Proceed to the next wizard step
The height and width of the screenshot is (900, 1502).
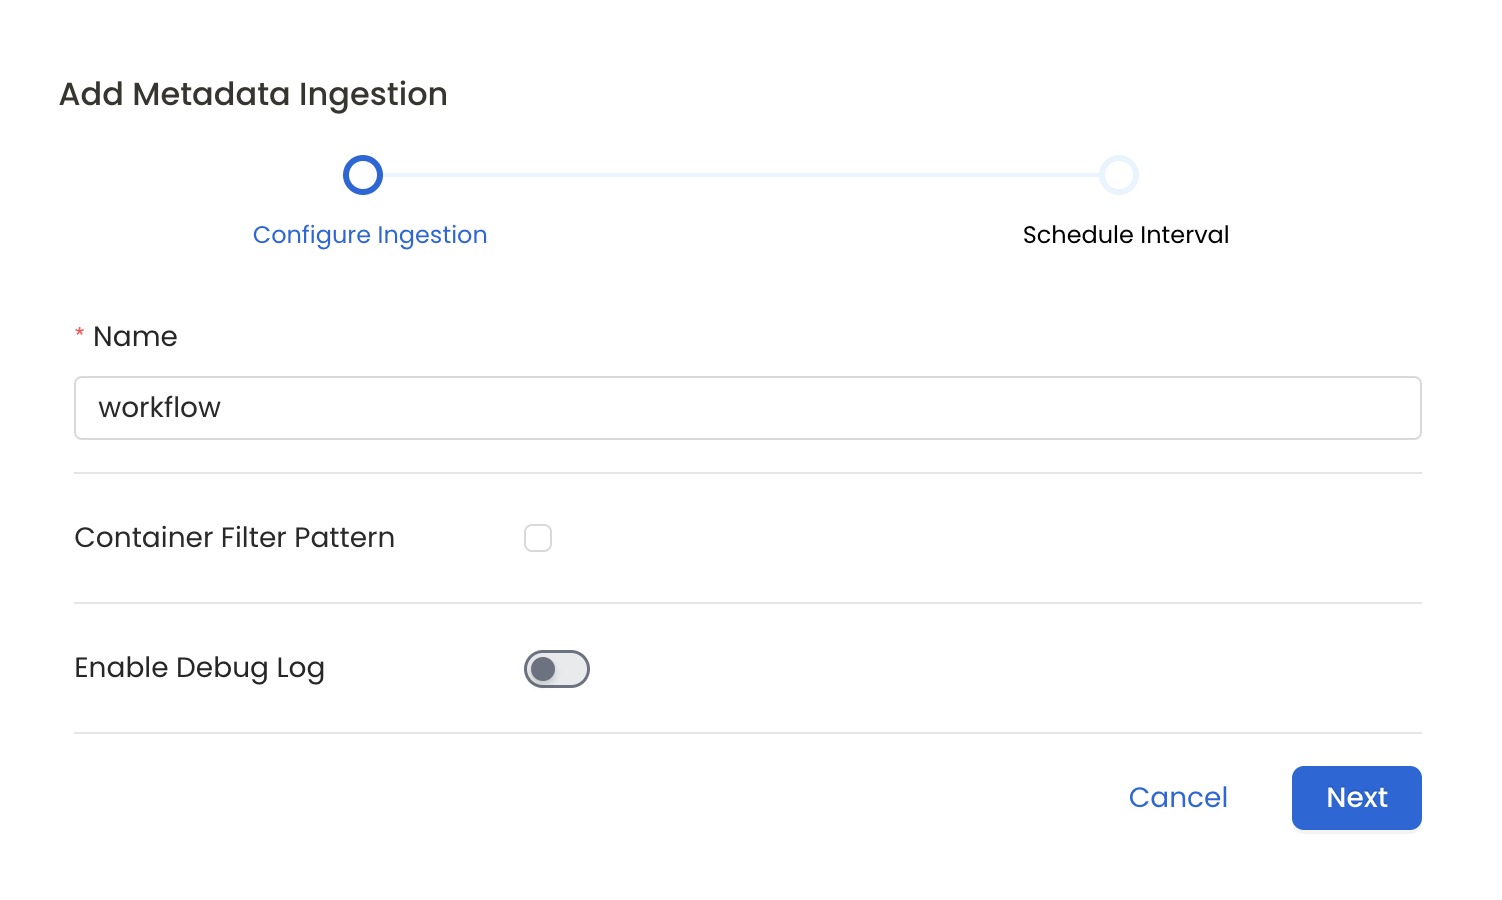click(x=1356, y=797)
